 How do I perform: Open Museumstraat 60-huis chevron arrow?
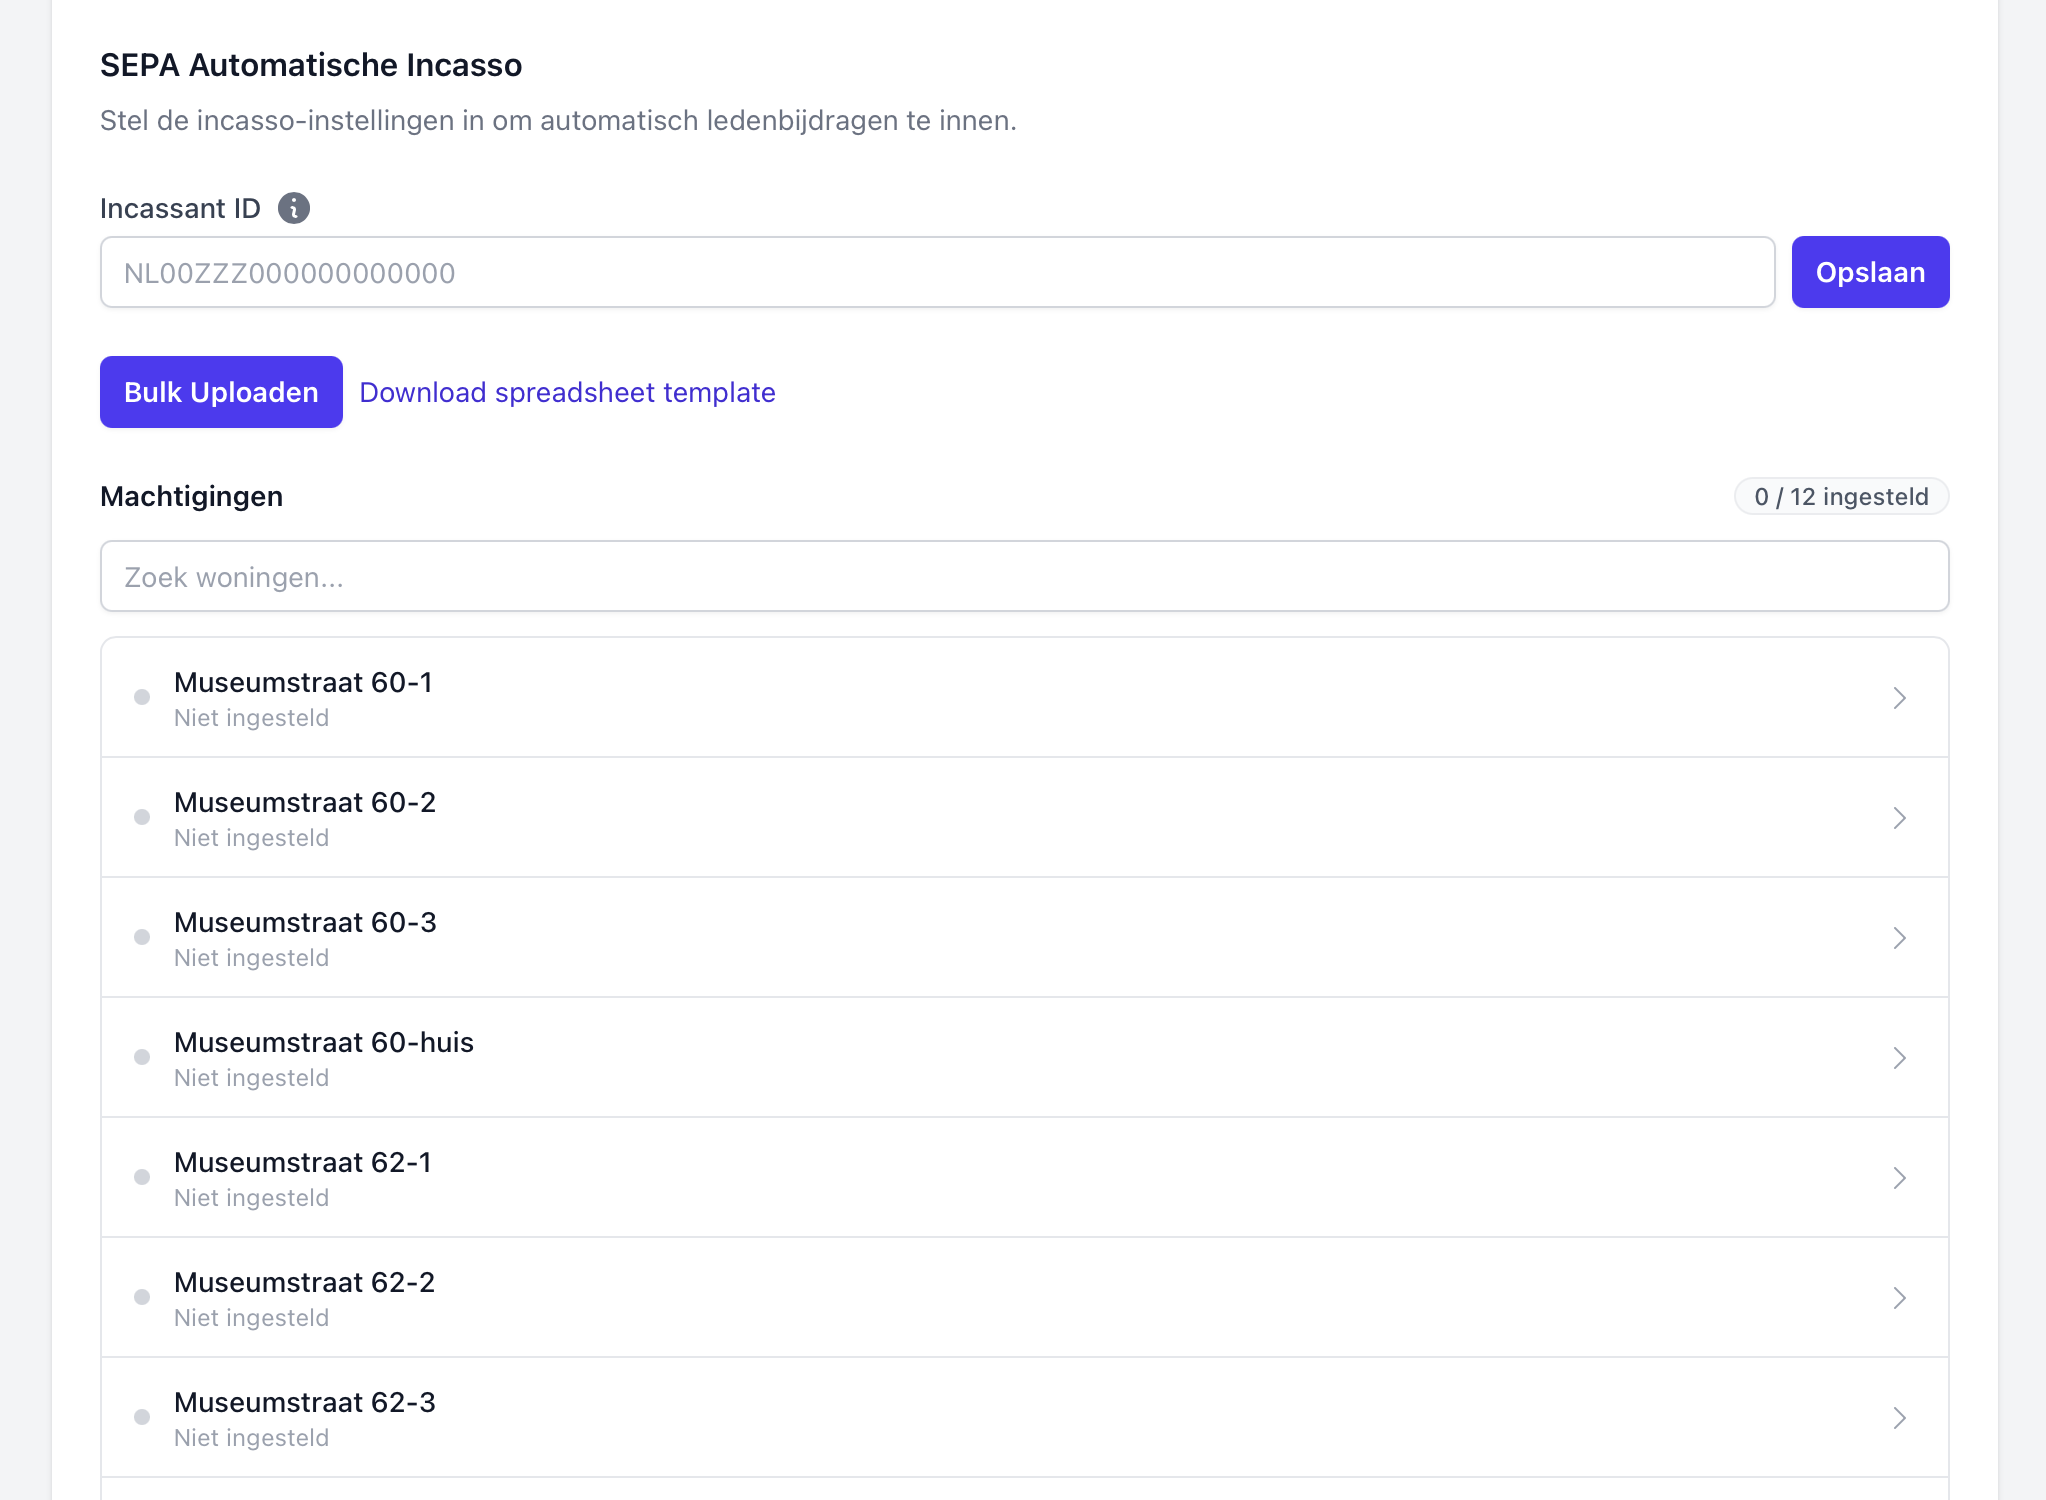pos(1899,1058)
